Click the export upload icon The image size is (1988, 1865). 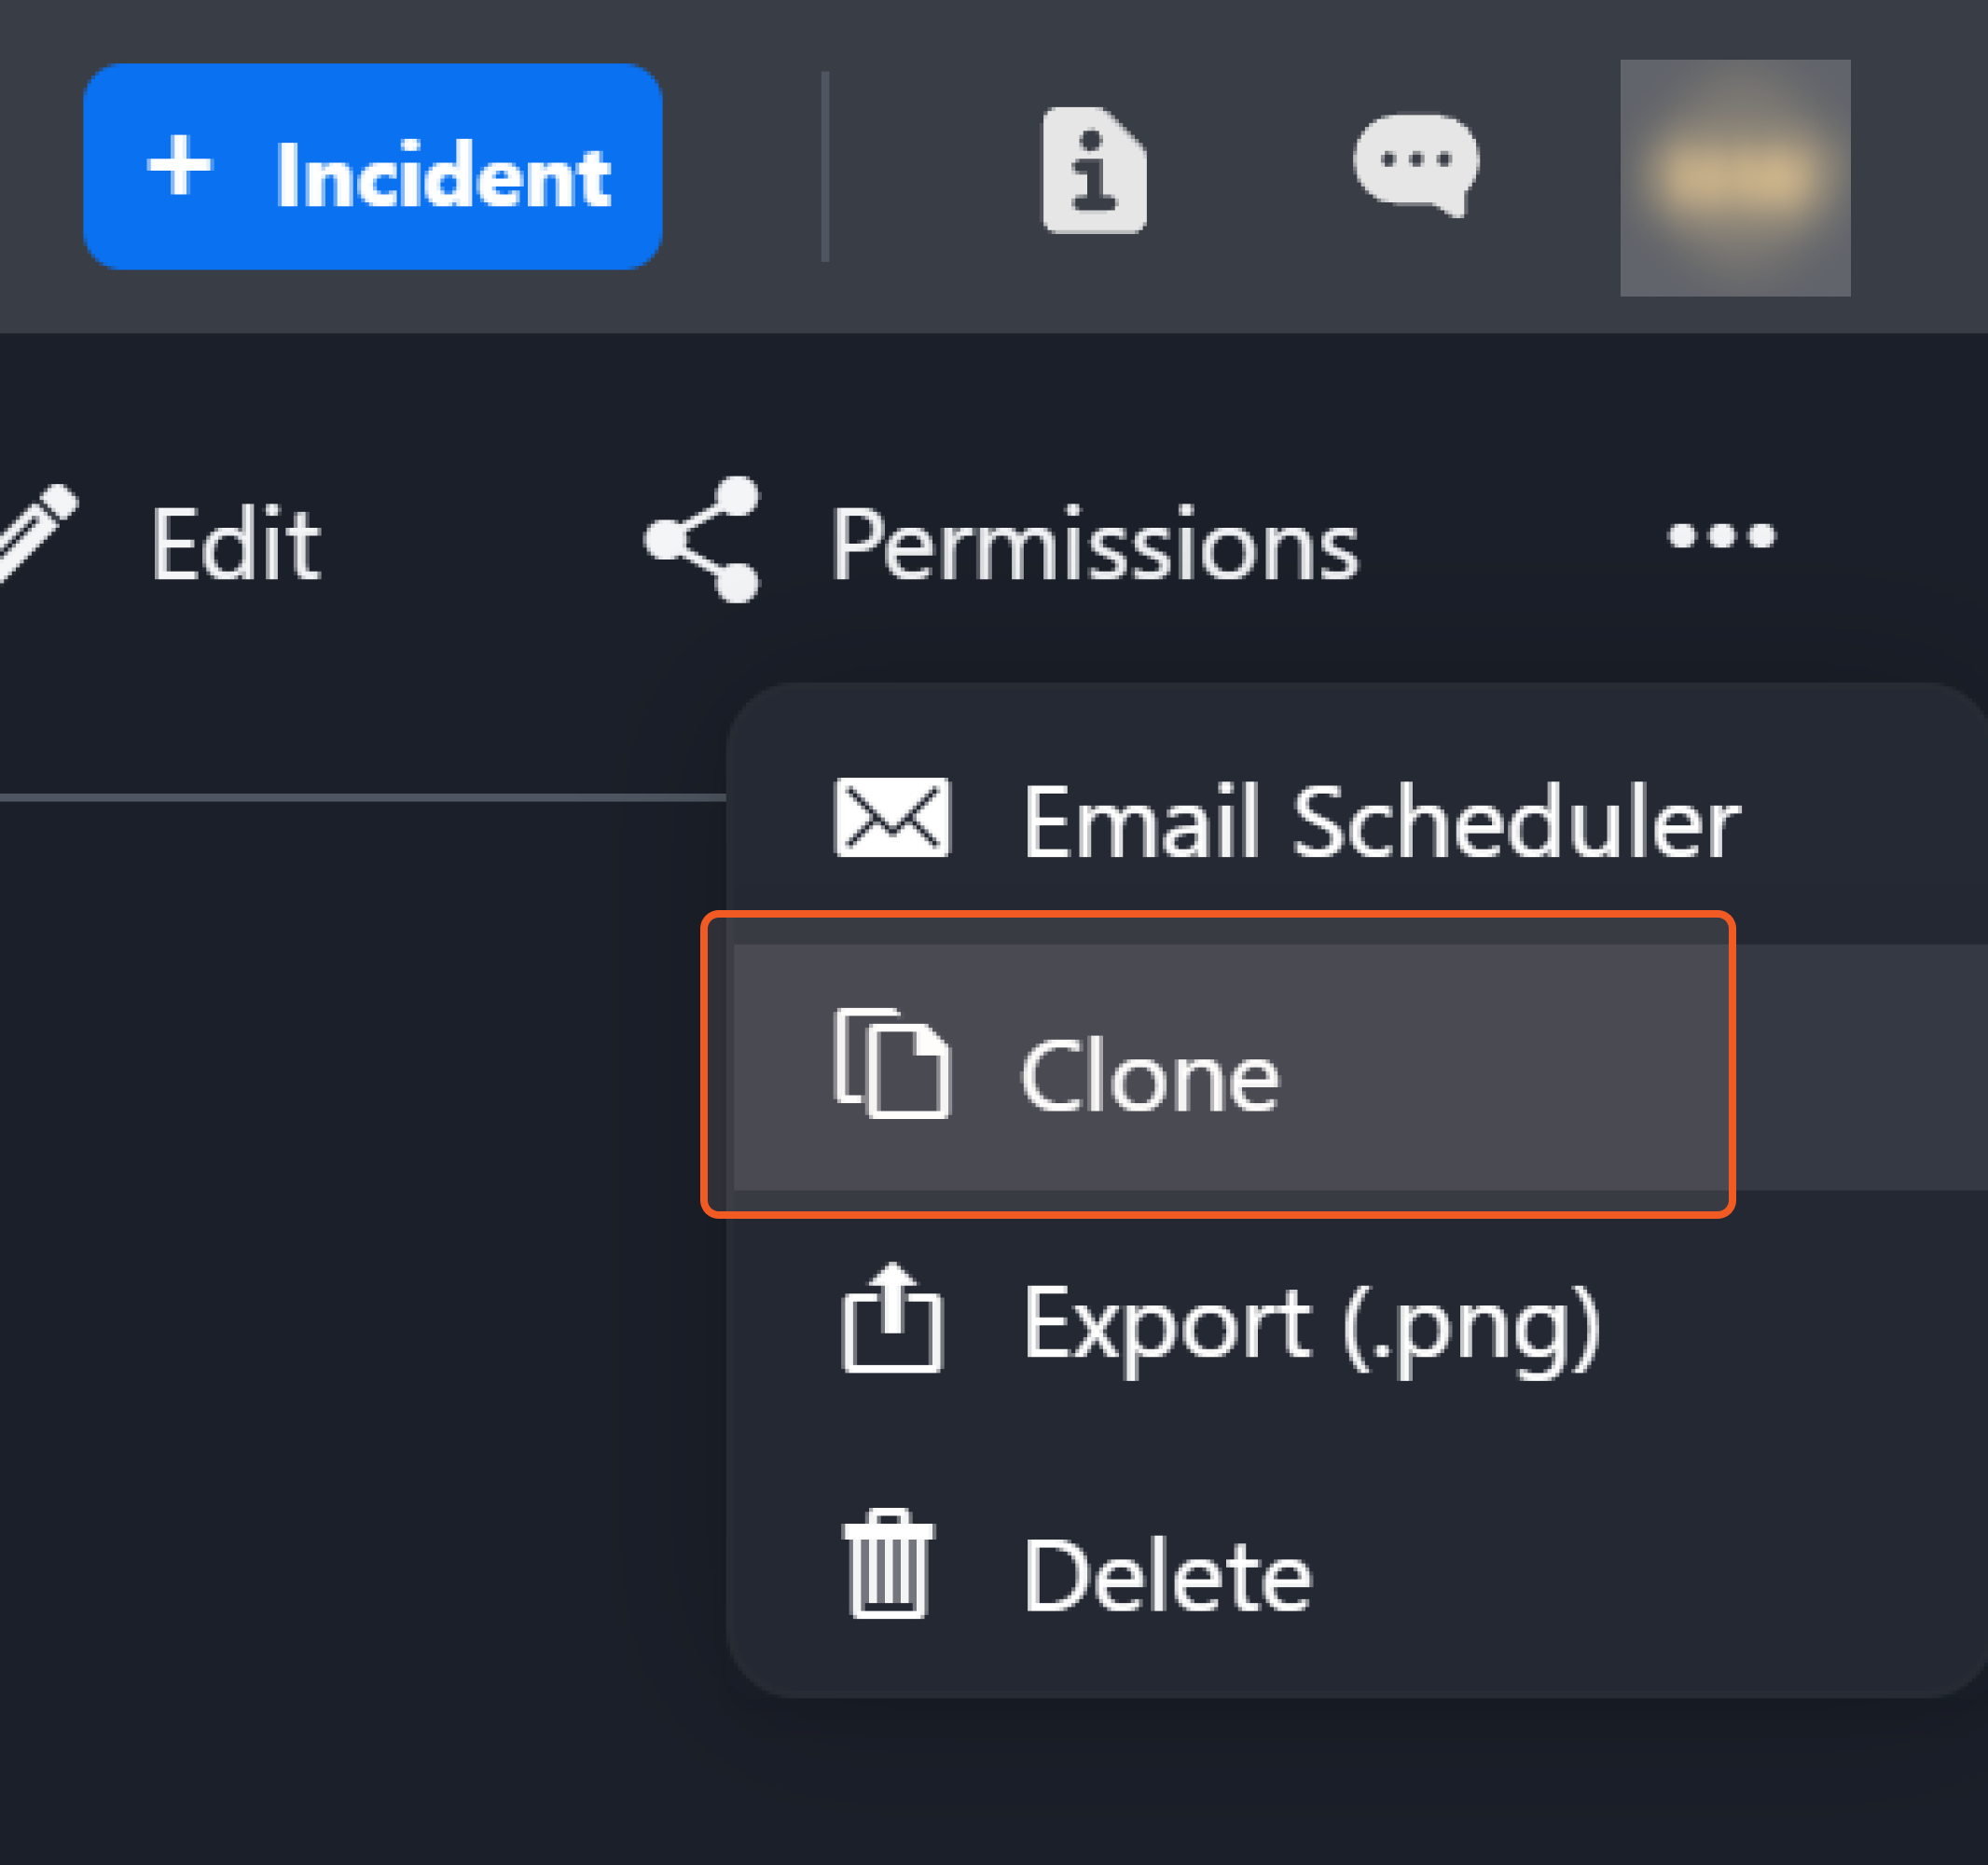click(x=892, y=1319)
